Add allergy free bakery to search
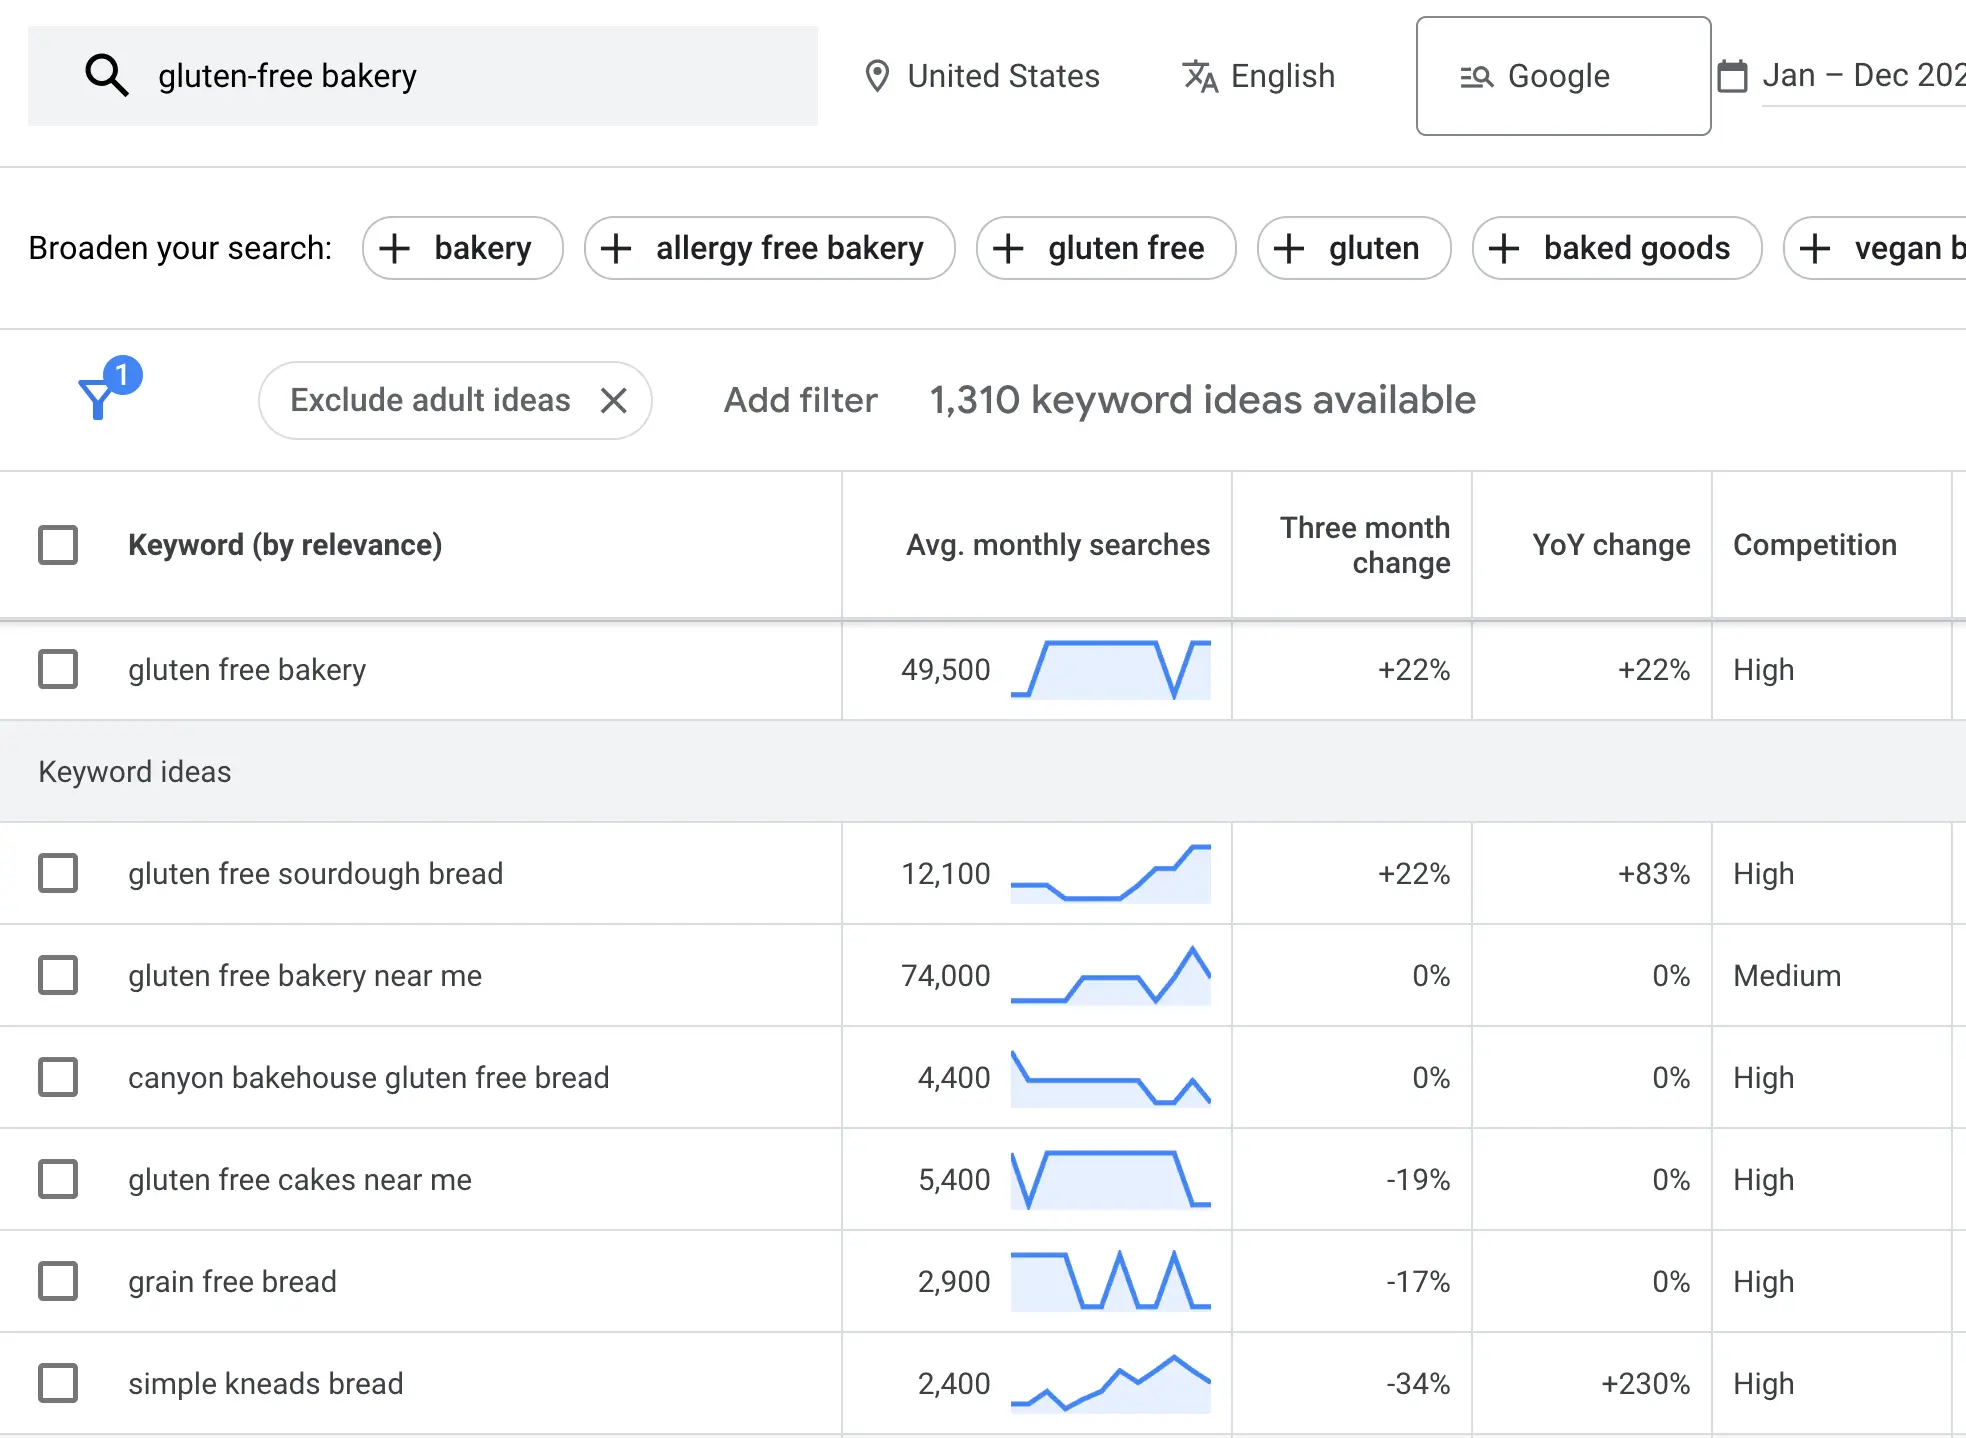Image resolution: width=1966 pixels, height=1438 pixels. tap(769, 248)
